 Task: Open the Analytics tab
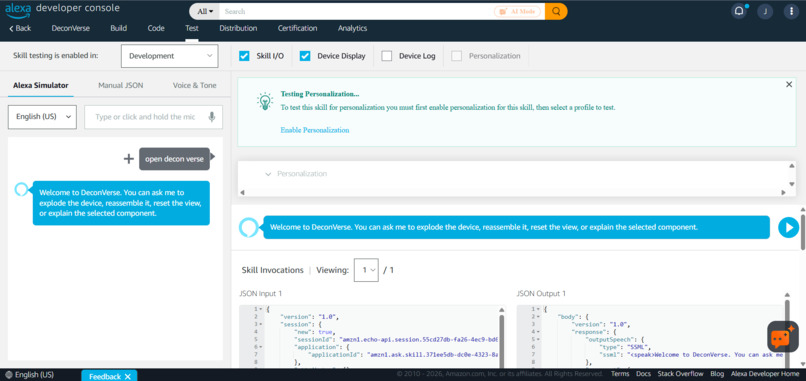tap(353, 28)
